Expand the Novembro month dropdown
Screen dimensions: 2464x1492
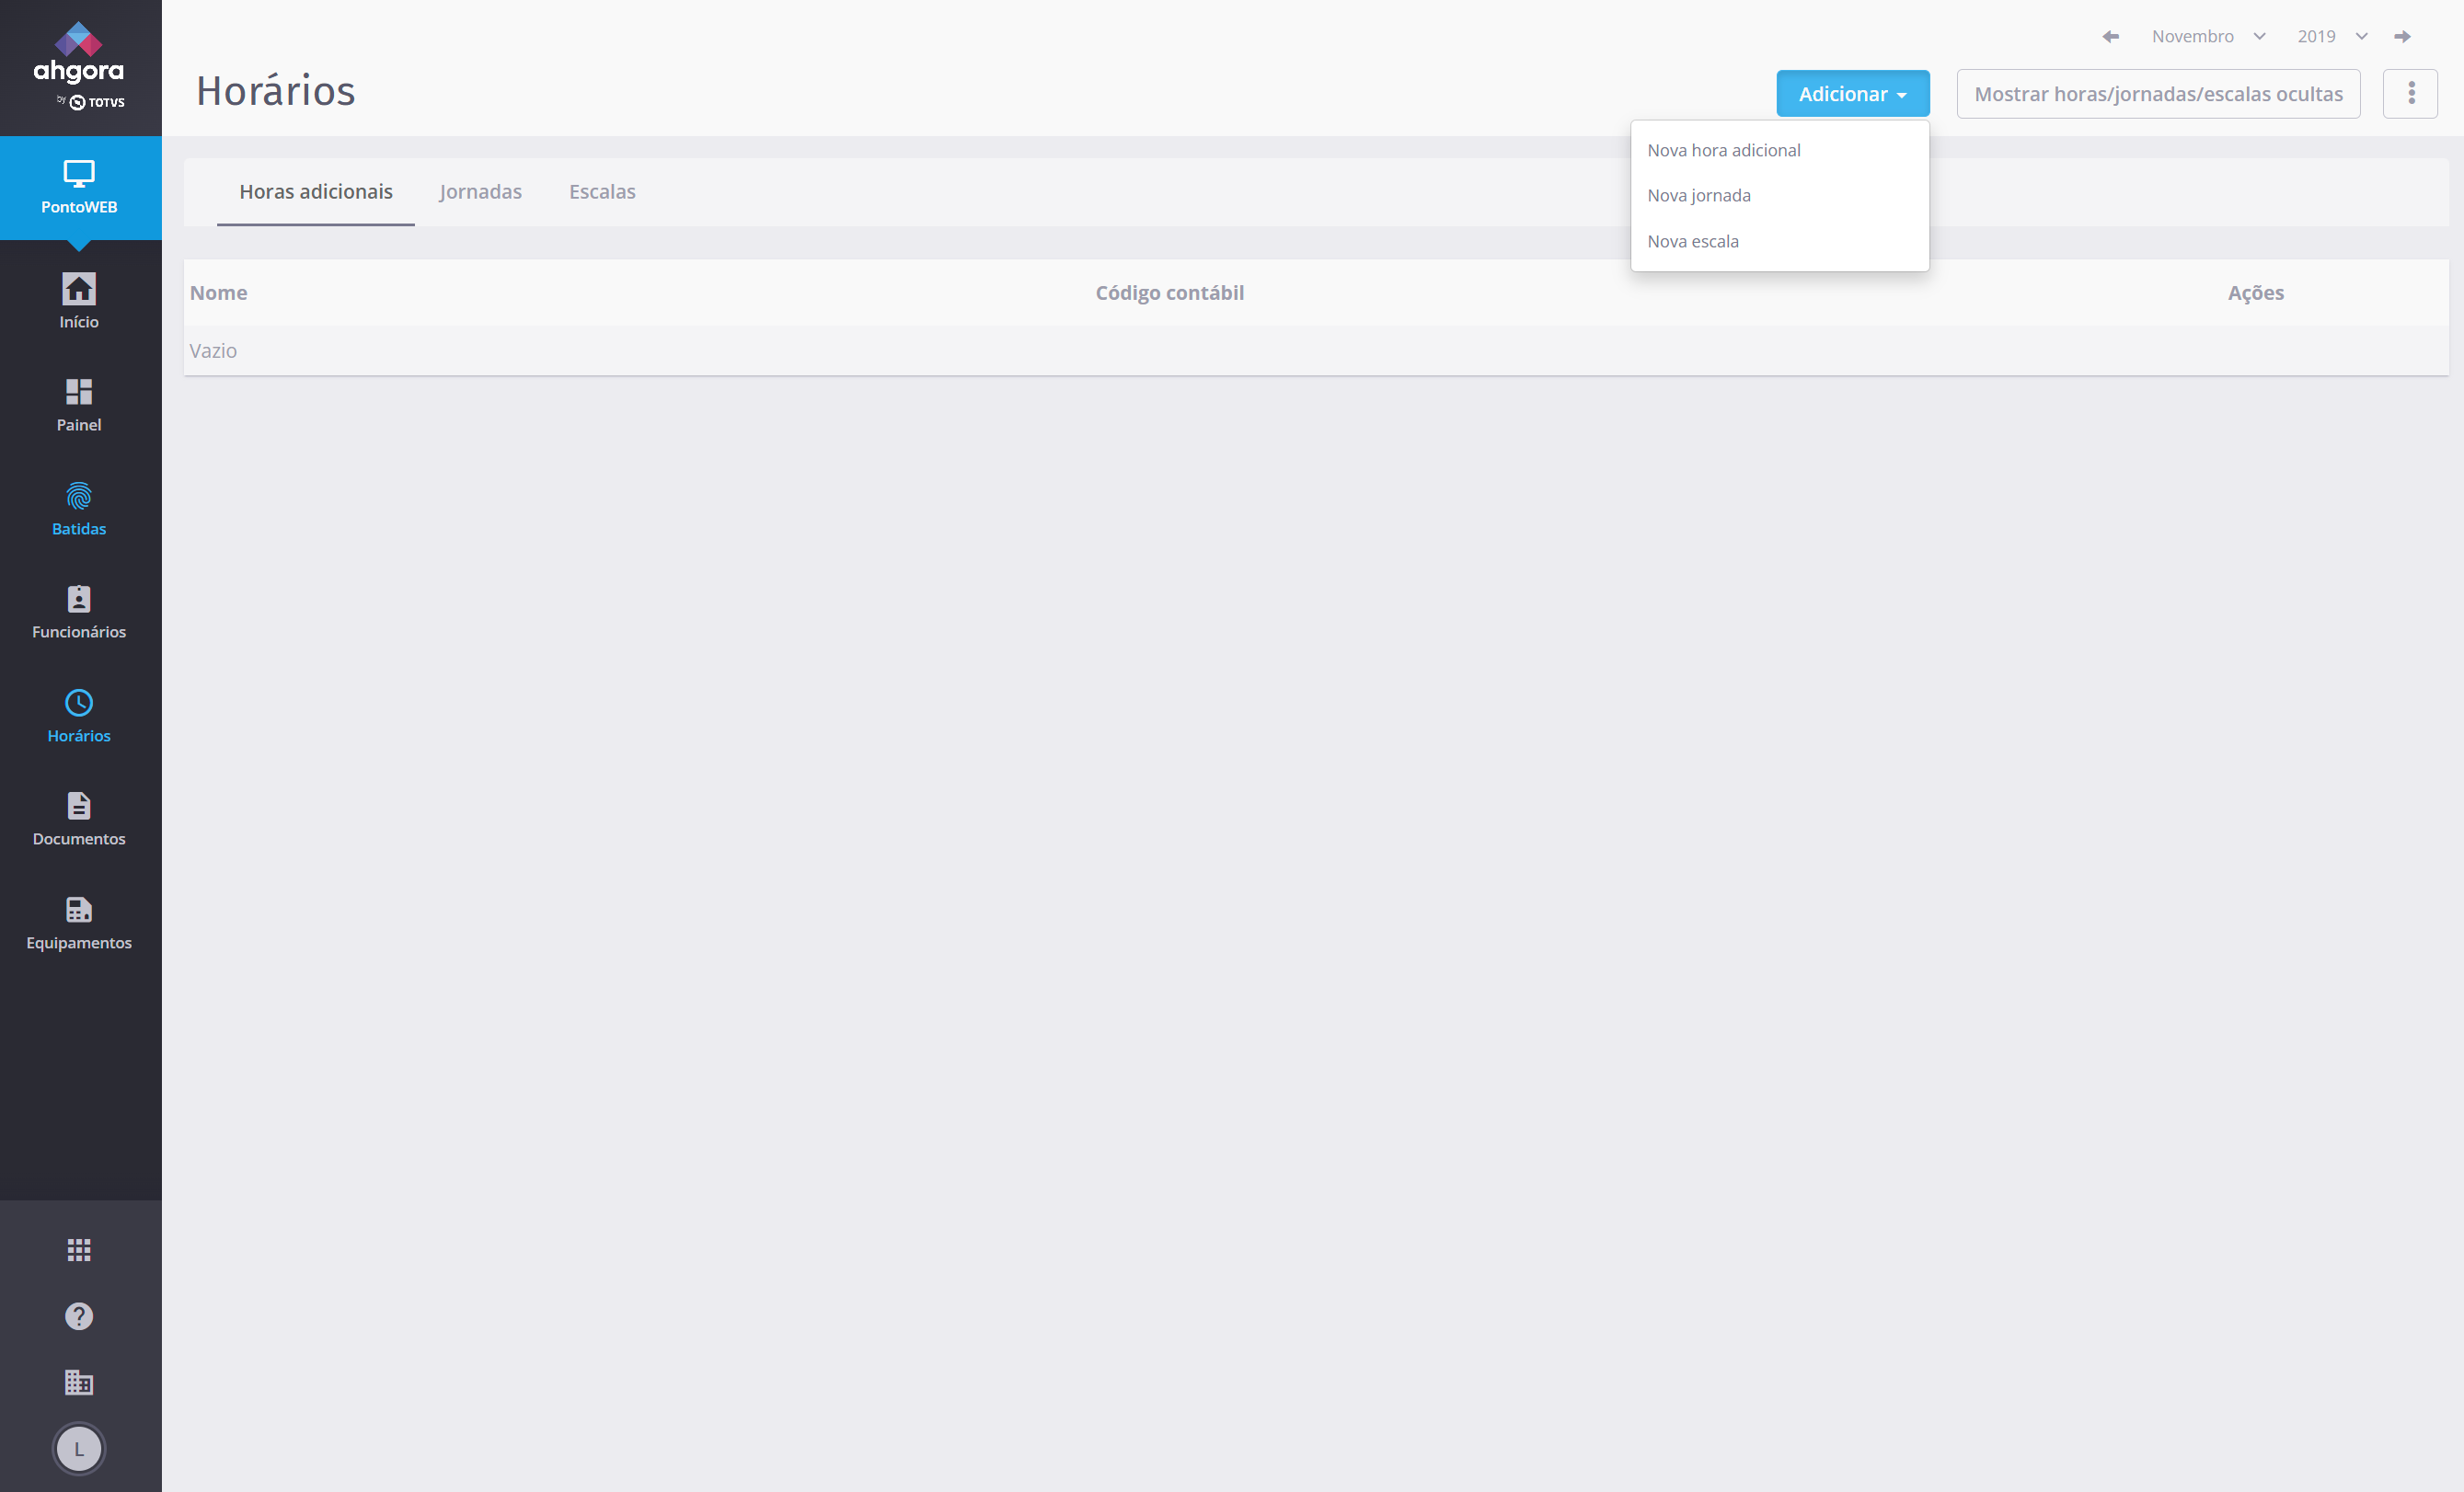pyautogui.click(x=2207, y=37)
